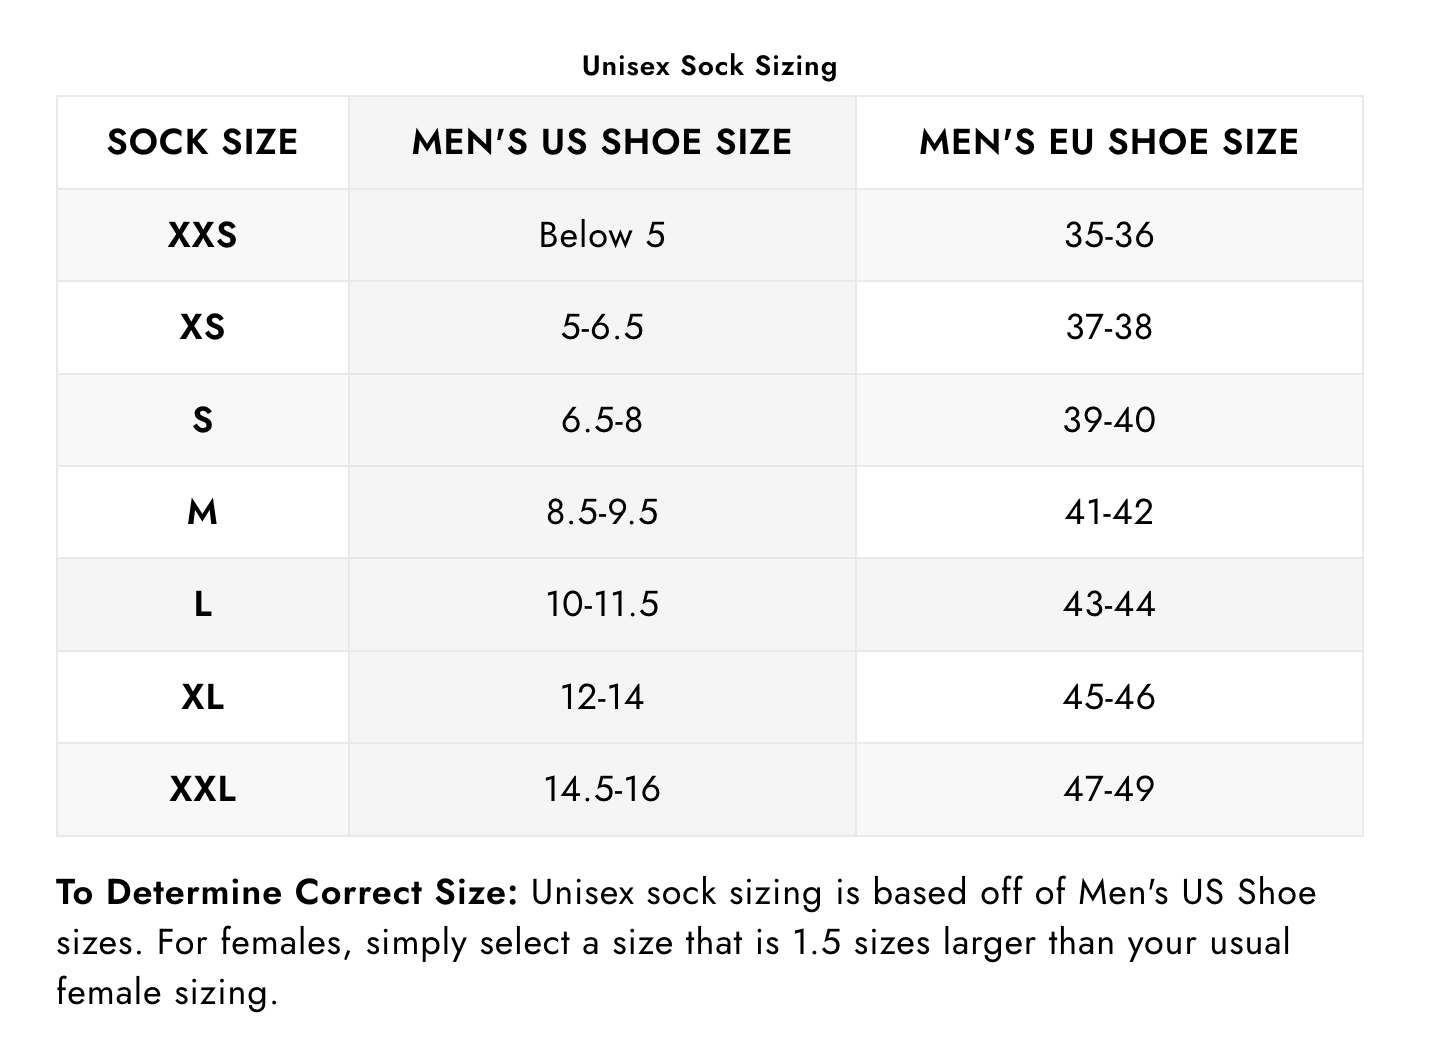
Task: Click the 43-44 EU size cell
Action: click(x=1108, y=604)
